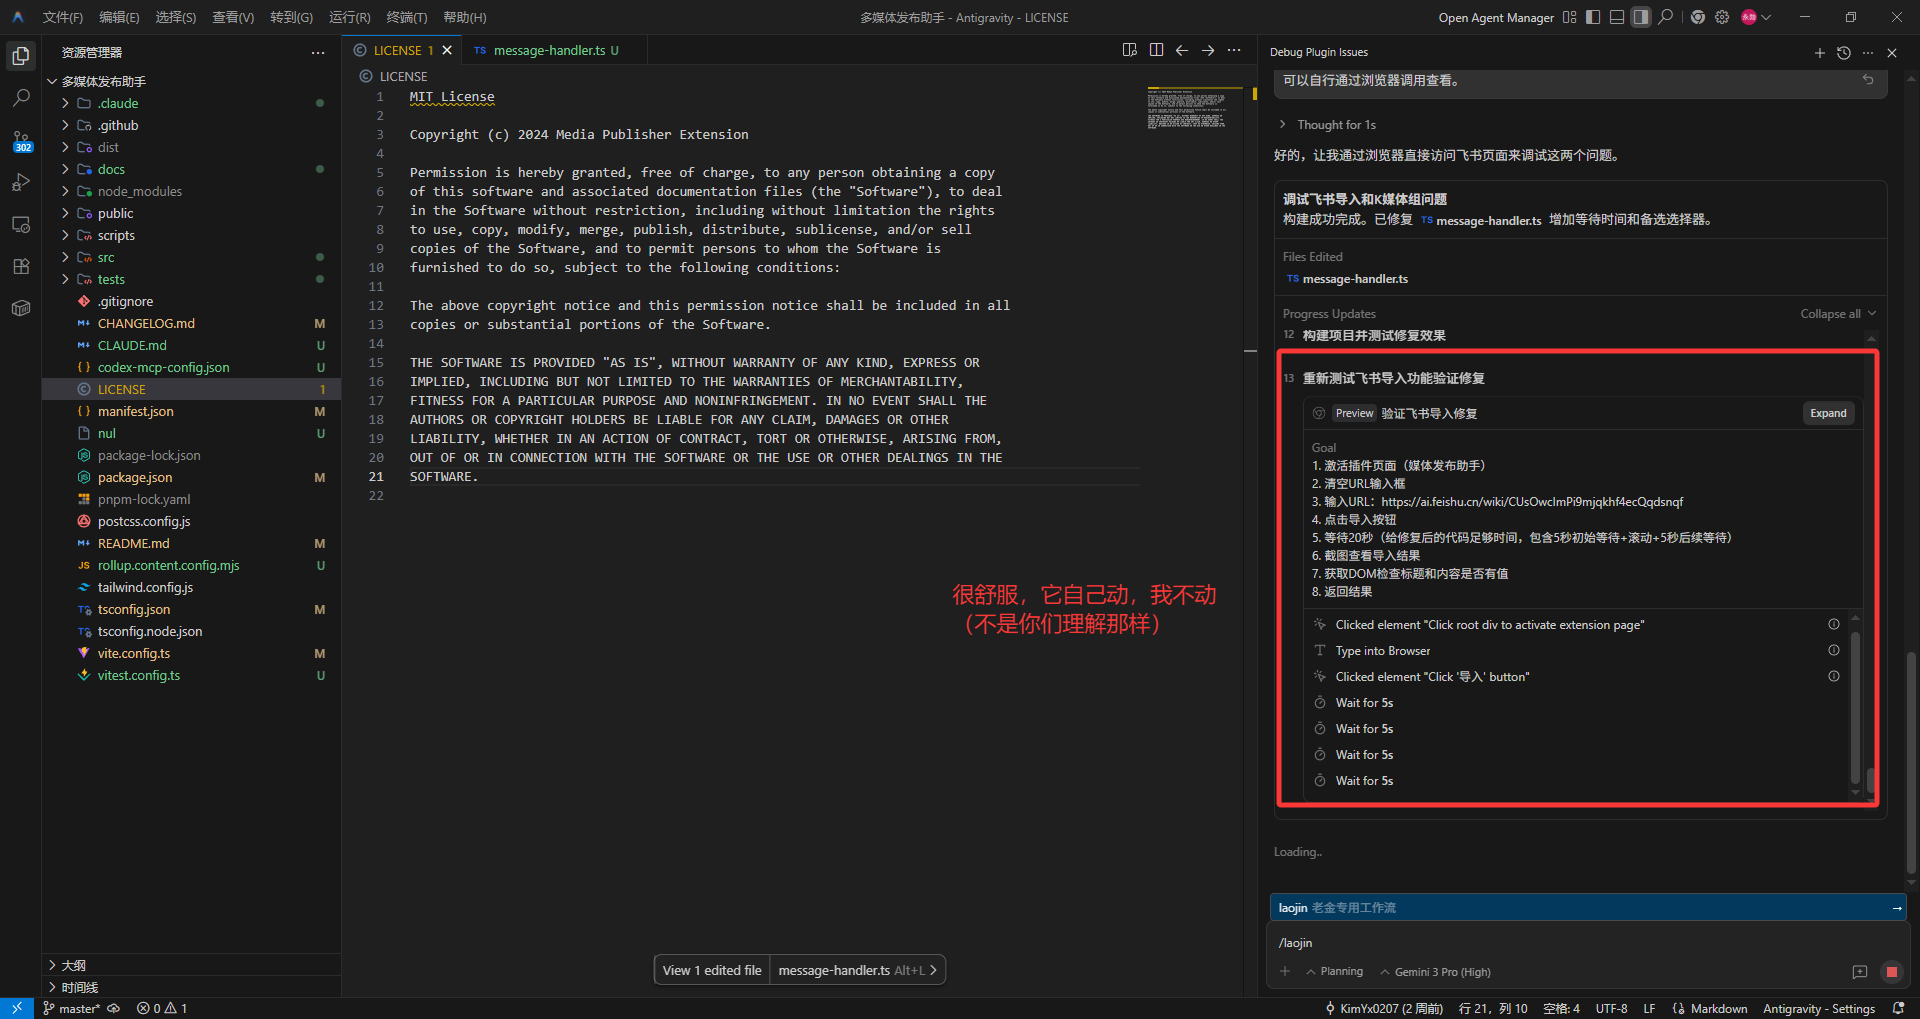Toggle the bottom panel layout icon
Image resolution: width=1920 pixels, height=1019 pixels.
point(1617,17)
